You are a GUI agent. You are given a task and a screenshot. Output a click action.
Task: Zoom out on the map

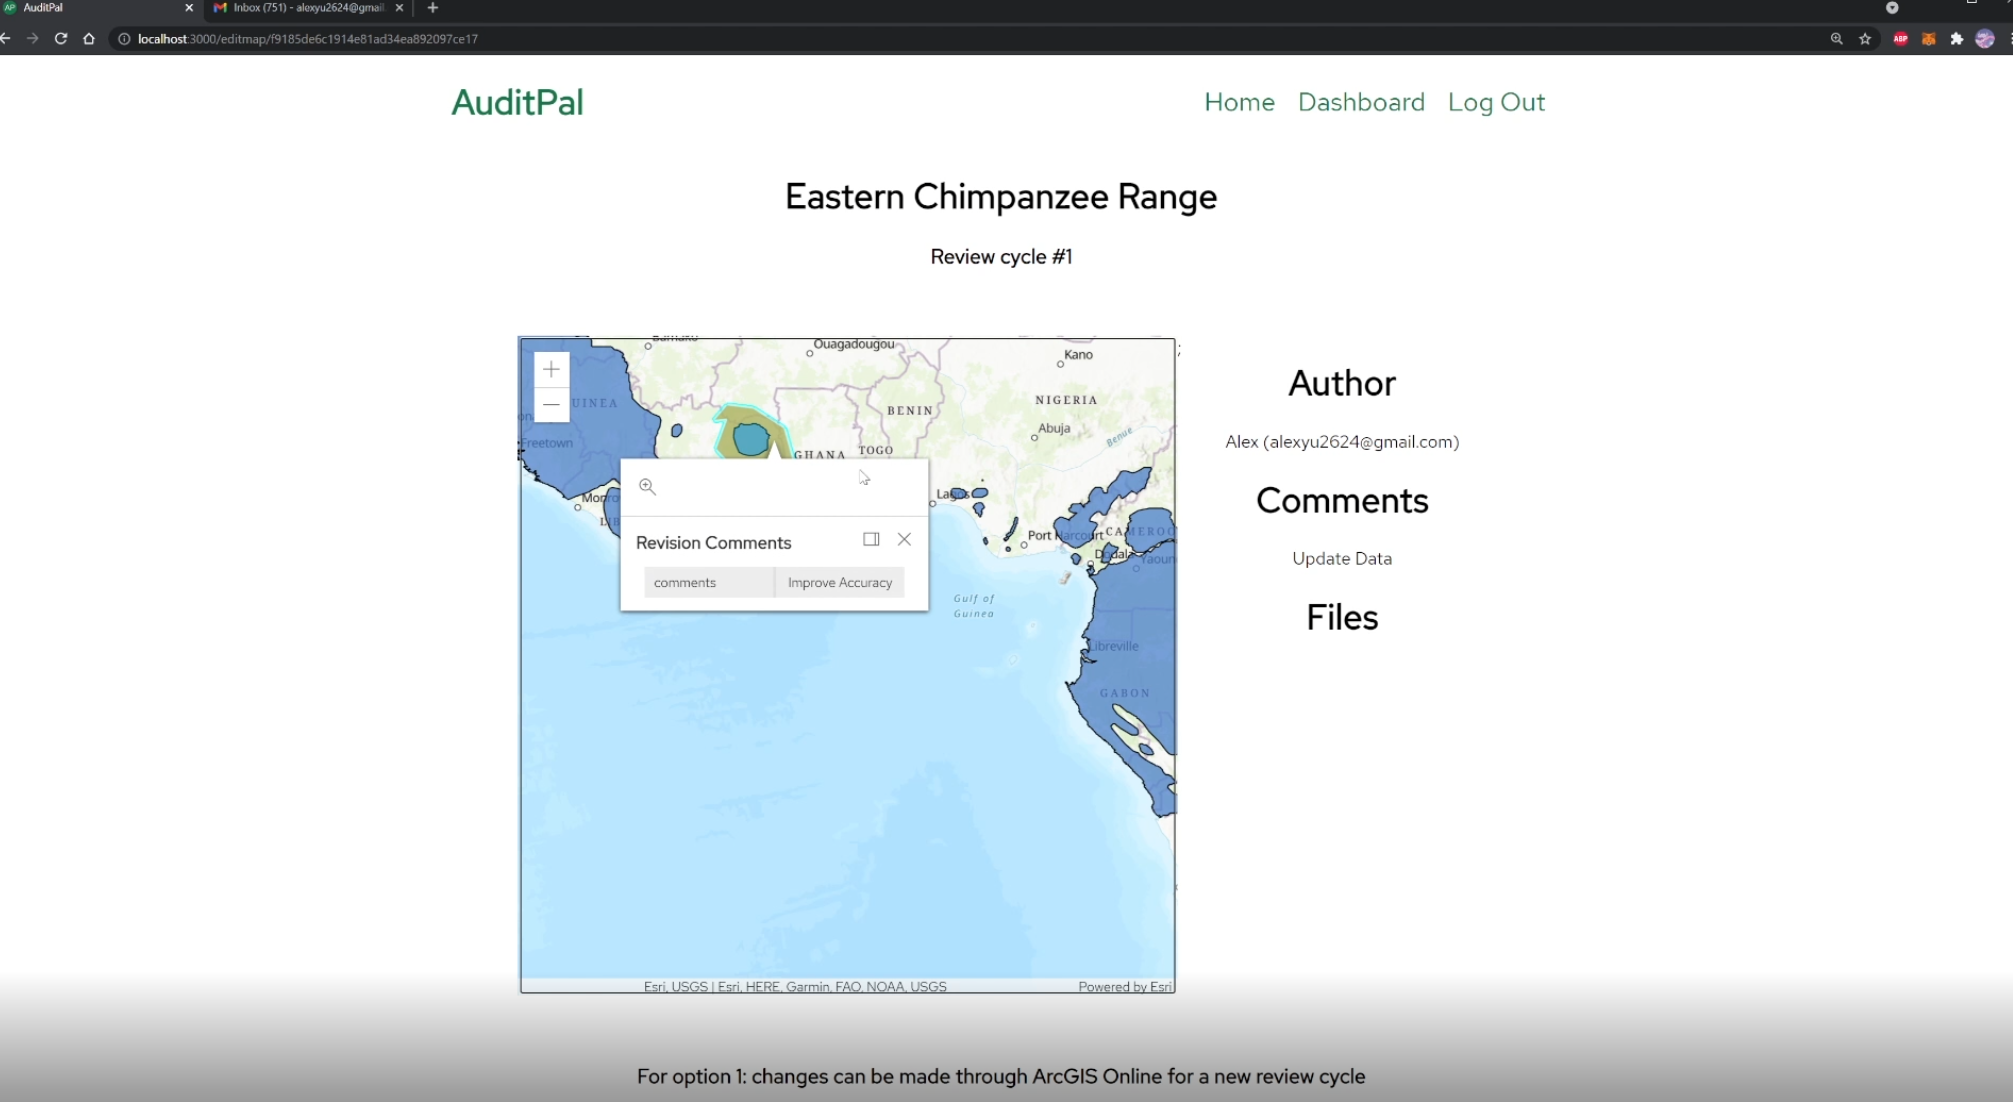click(551, 405)
